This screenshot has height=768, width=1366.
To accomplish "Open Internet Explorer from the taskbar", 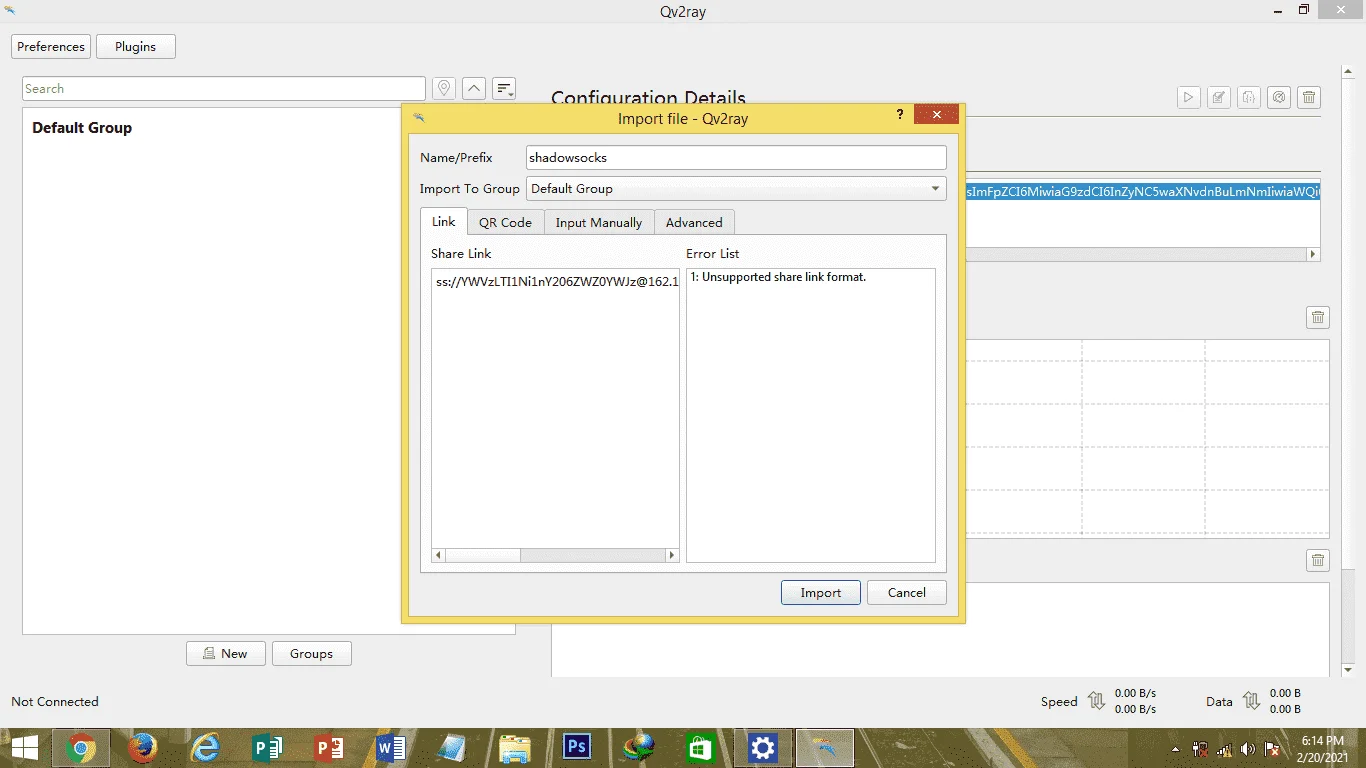I will (x=205, y=748).
